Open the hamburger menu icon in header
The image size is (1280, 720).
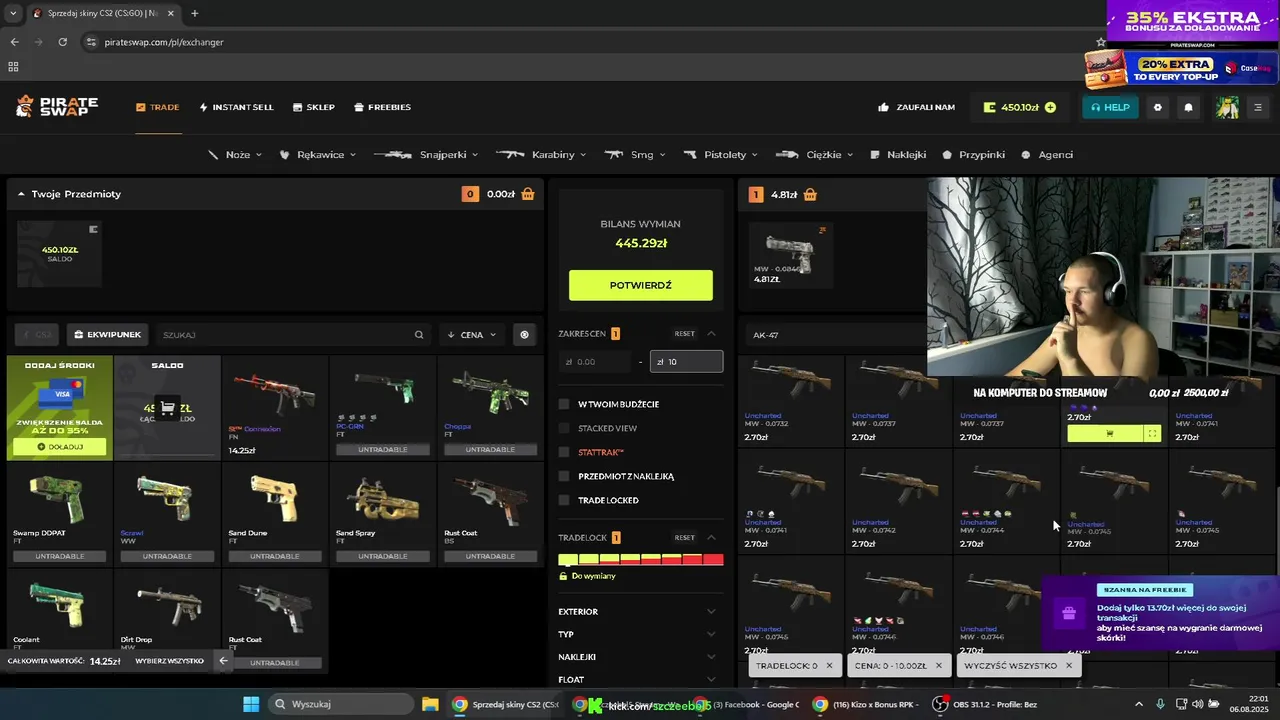point(1258,107)
